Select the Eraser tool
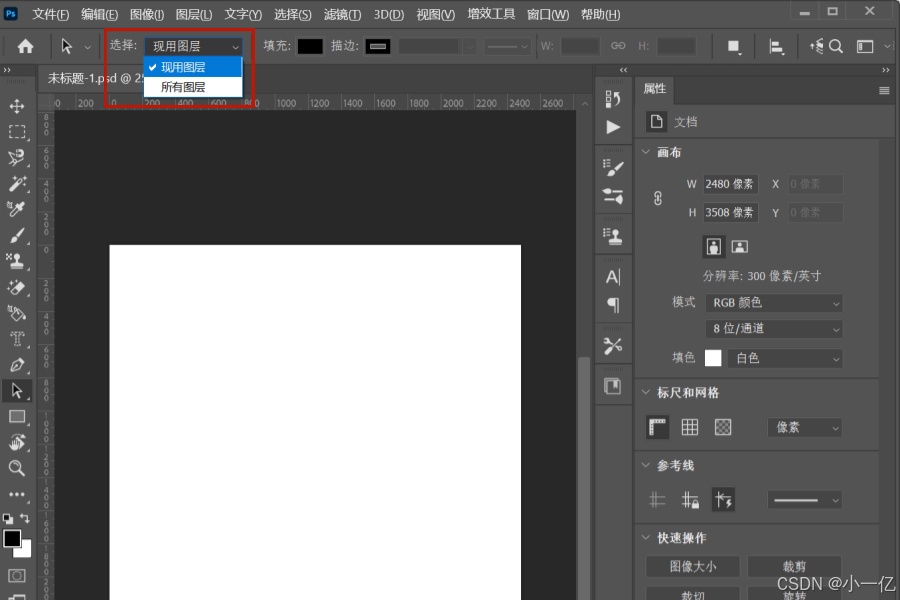The width and height of the screenshot is (900, 600). pyautogui.click(x=17, y=287)
